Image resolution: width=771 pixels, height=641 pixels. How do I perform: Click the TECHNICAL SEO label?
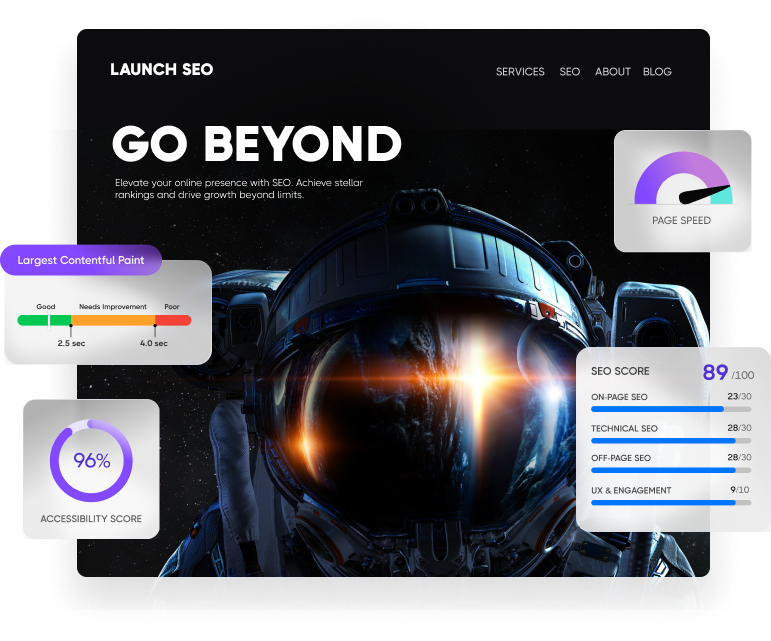click(624, 428)
